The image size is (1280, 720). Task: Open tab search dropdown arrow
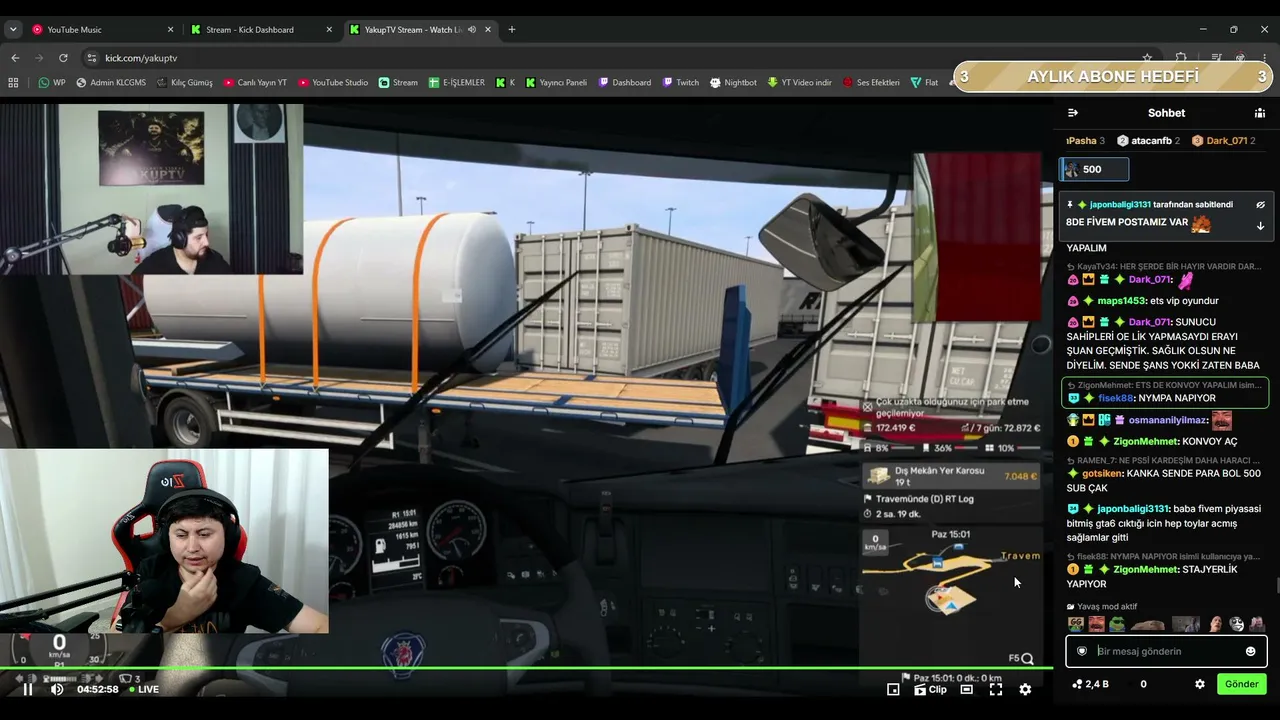pos(13,30)
